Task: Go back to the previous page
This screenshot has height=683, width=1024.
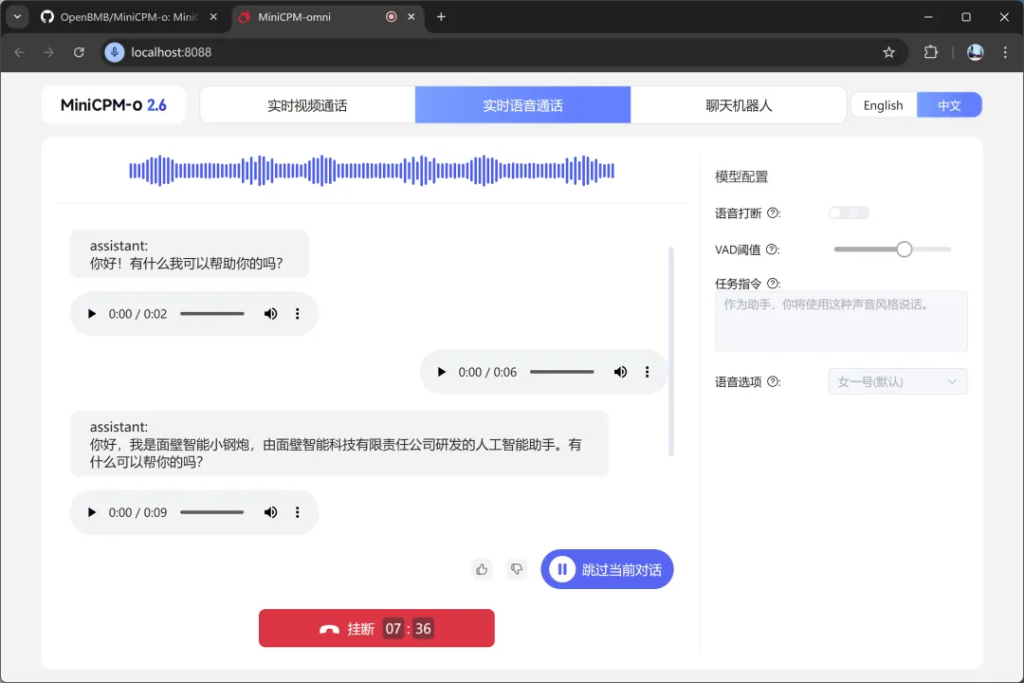Action: pyautogui.click(x=19, y=52)
